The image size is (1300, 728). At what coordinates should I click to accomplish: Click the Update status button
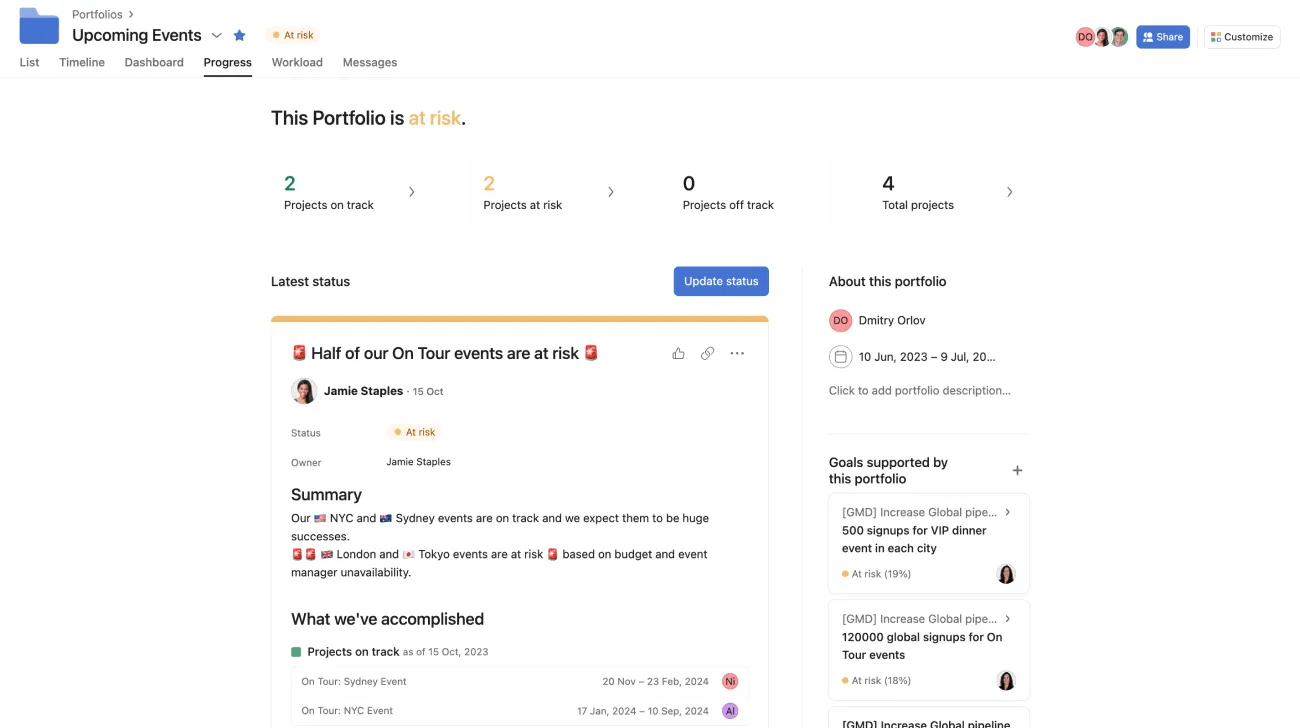(x=721, y=281)
